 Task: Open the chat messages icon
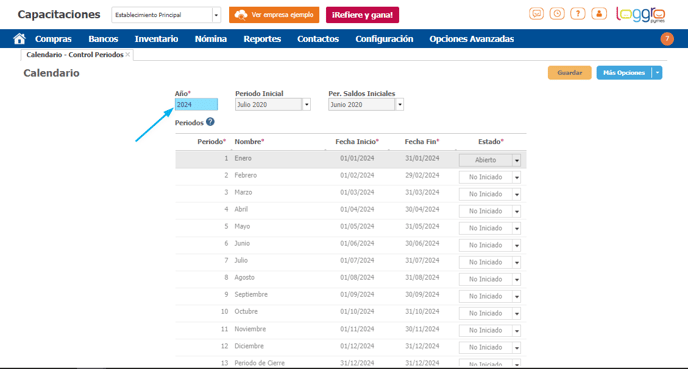coord(536,14)
